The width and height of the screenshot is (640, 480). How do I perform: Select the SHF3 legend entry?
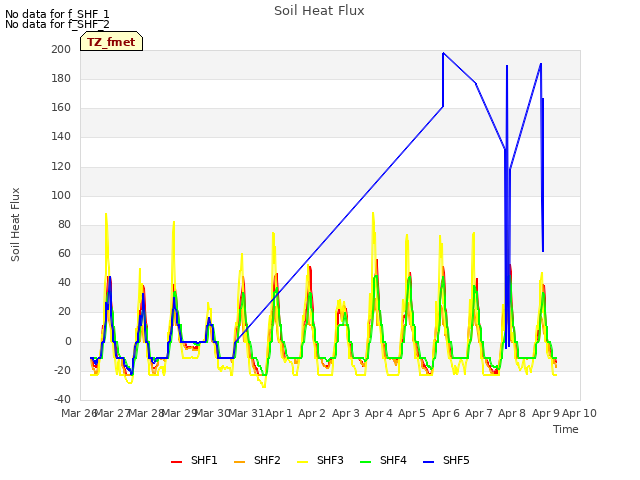click(320, 460)
